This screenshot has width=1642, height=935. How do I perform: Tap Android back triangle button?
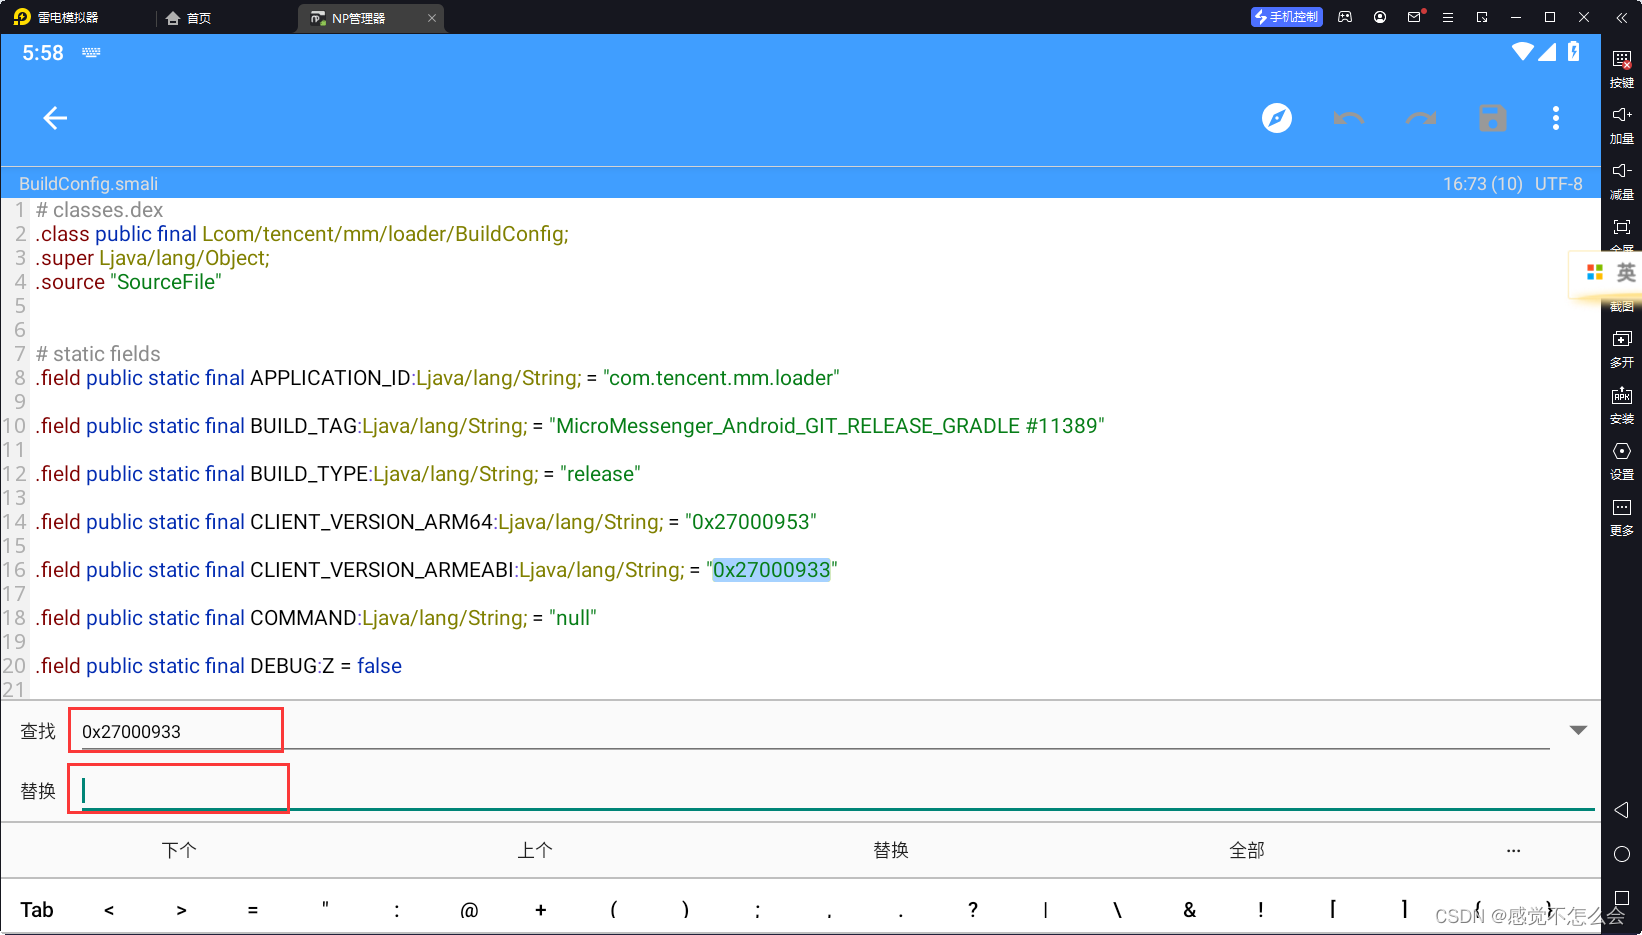[x=1622, y=810]
